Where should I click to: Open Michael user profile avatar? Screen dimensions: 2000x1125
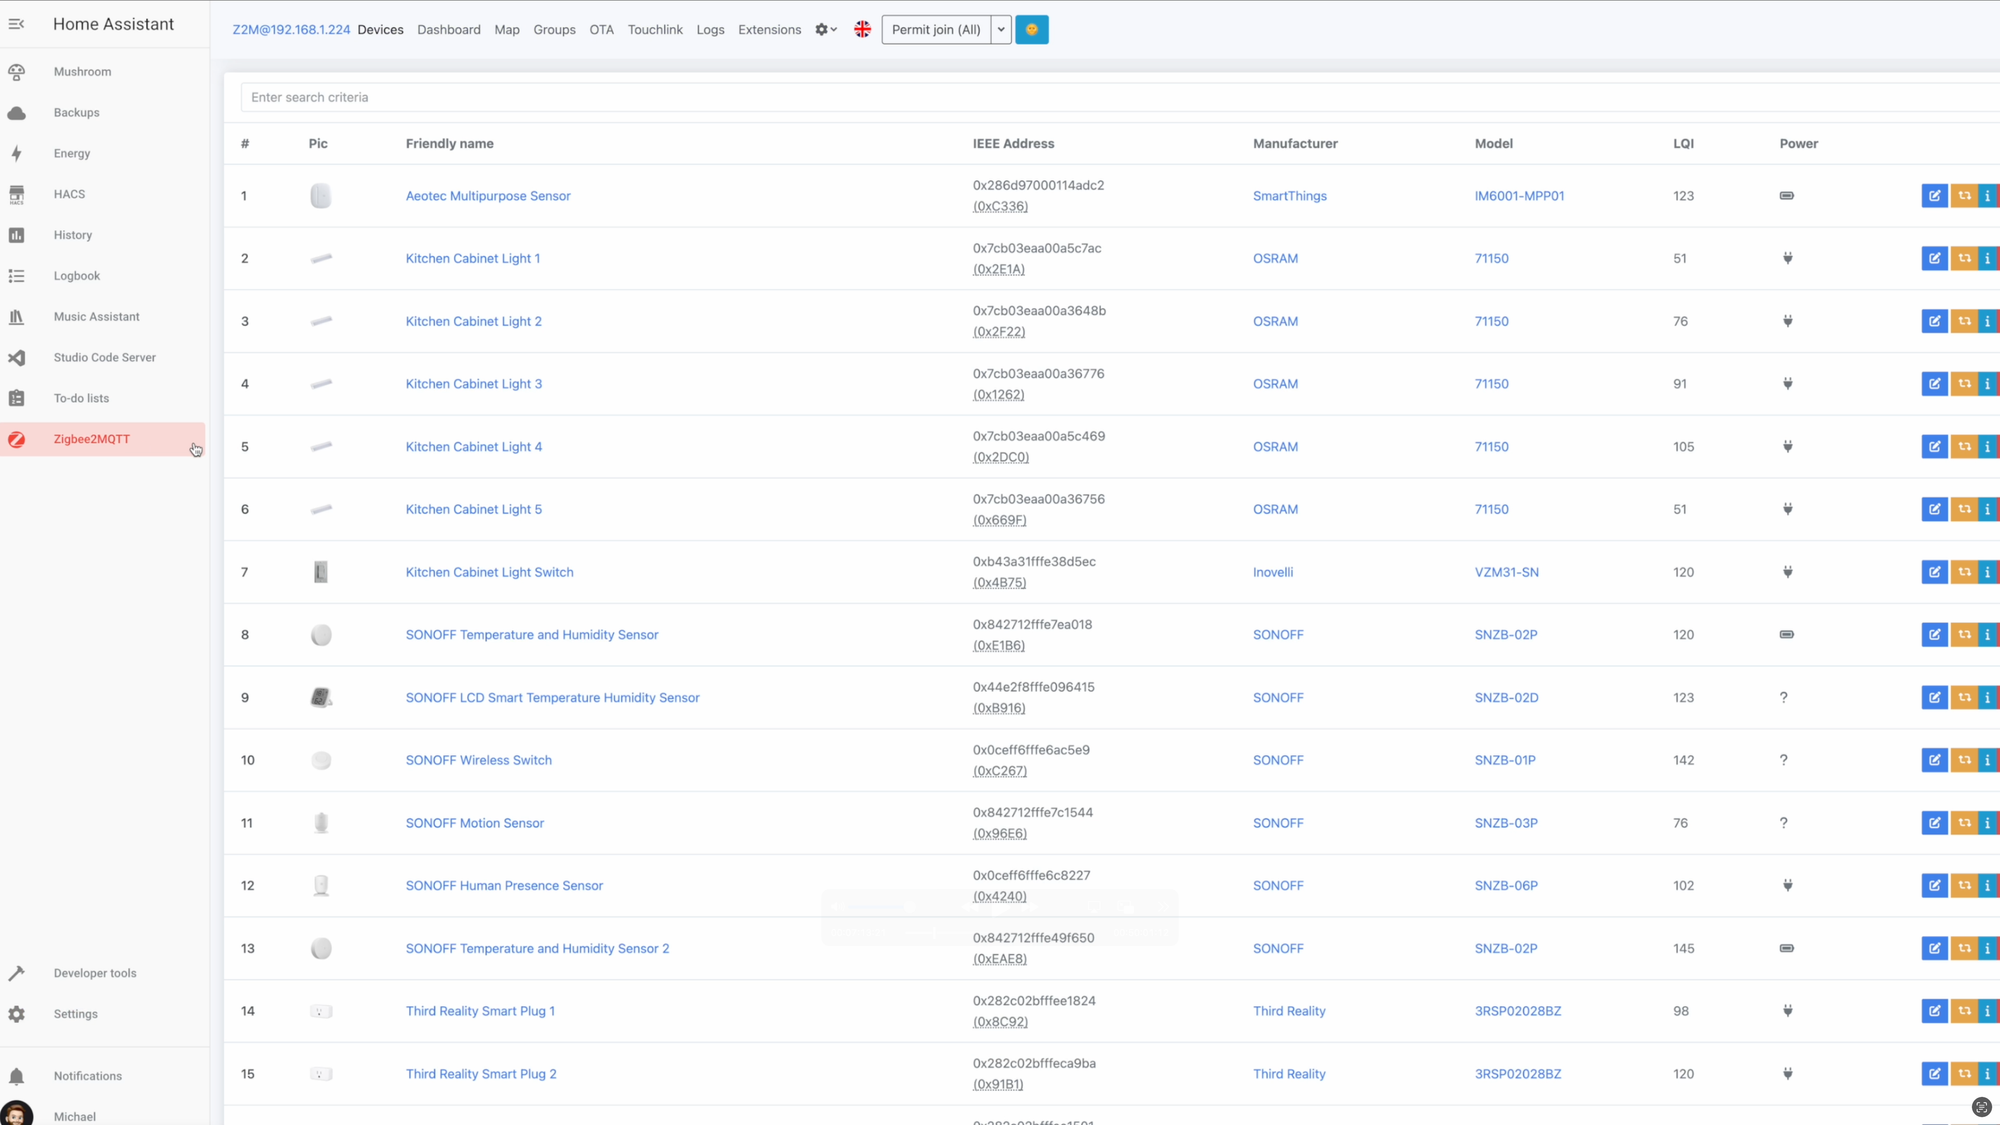coord(16,1114)
